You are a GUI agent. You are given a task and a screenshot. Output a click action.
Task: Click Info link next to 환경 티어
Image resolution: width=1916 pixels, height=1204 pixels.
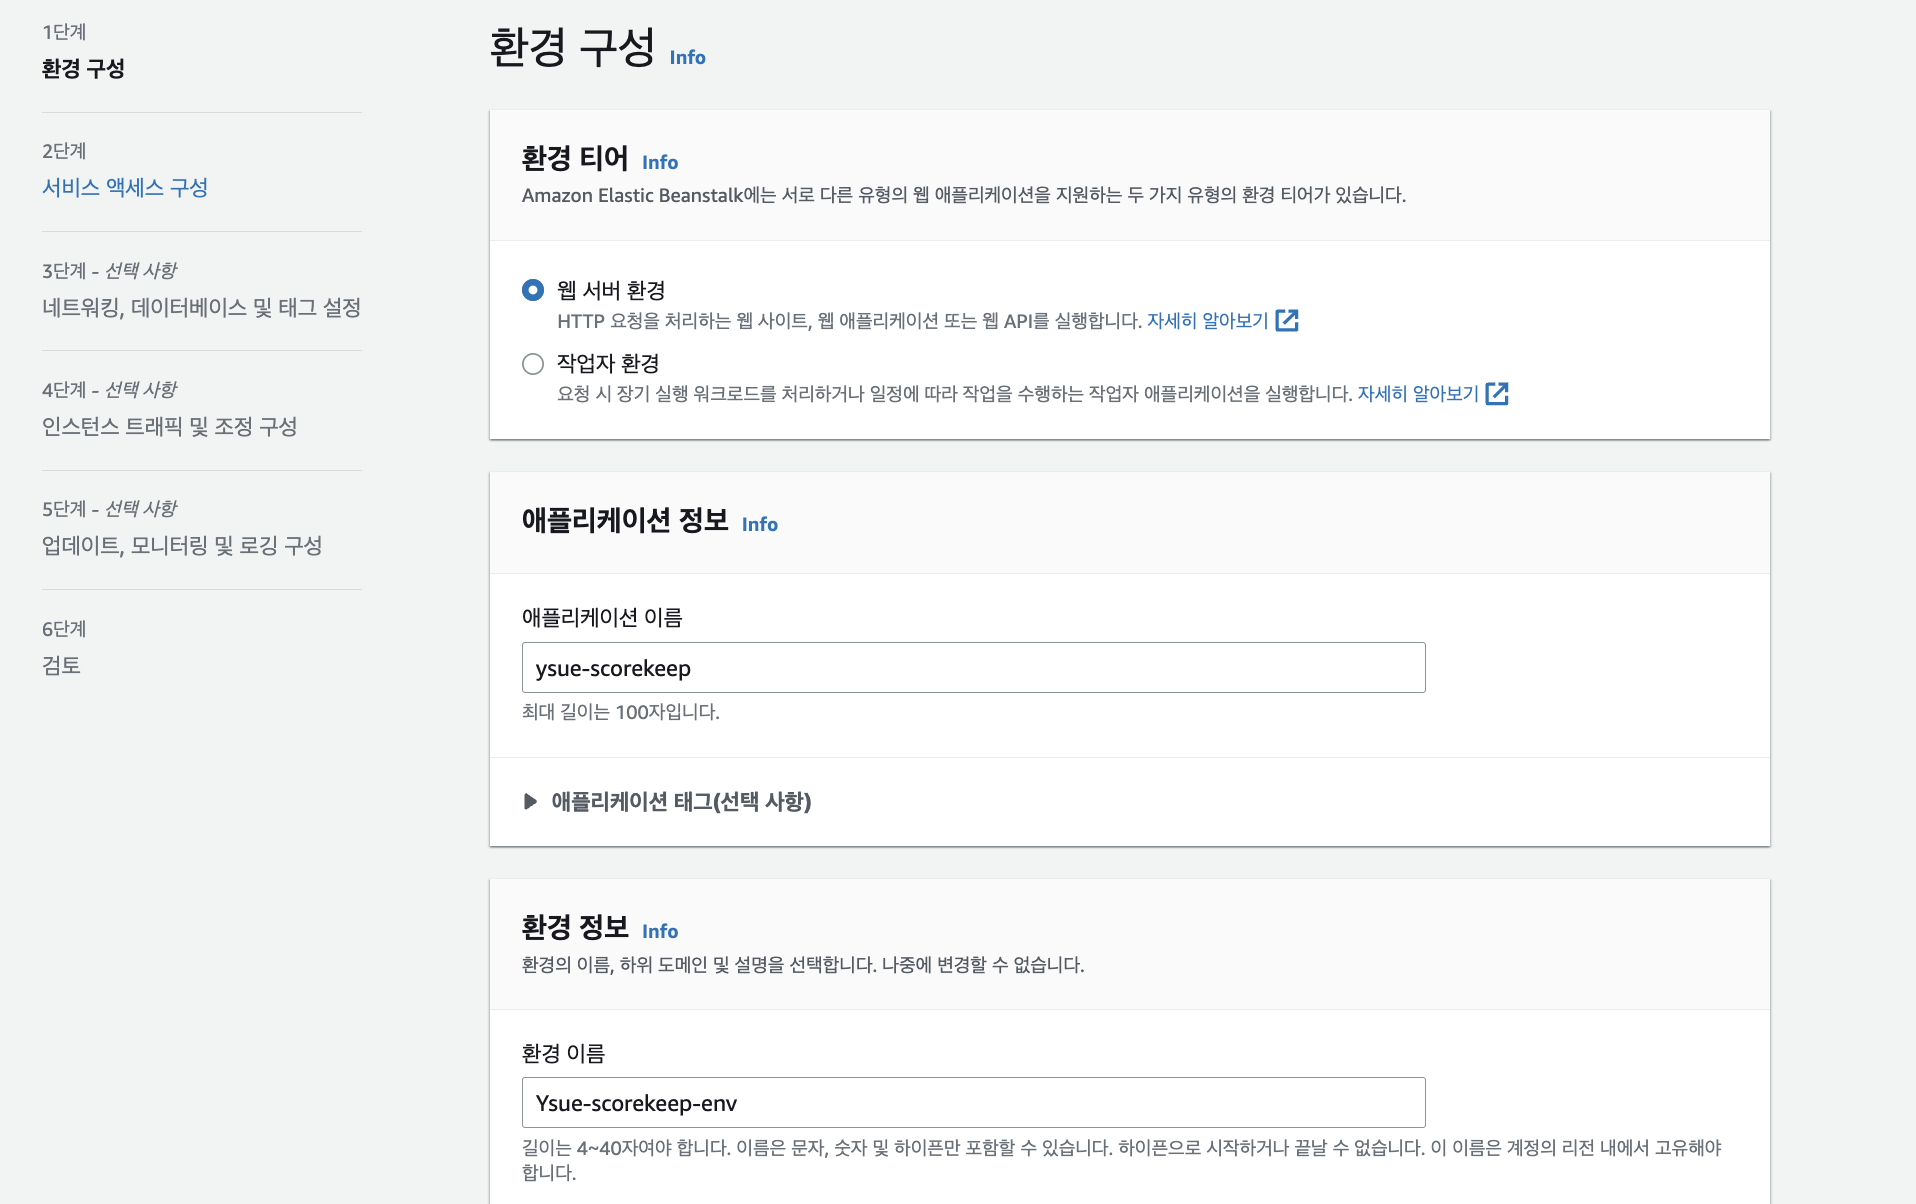tap(660, 163)
